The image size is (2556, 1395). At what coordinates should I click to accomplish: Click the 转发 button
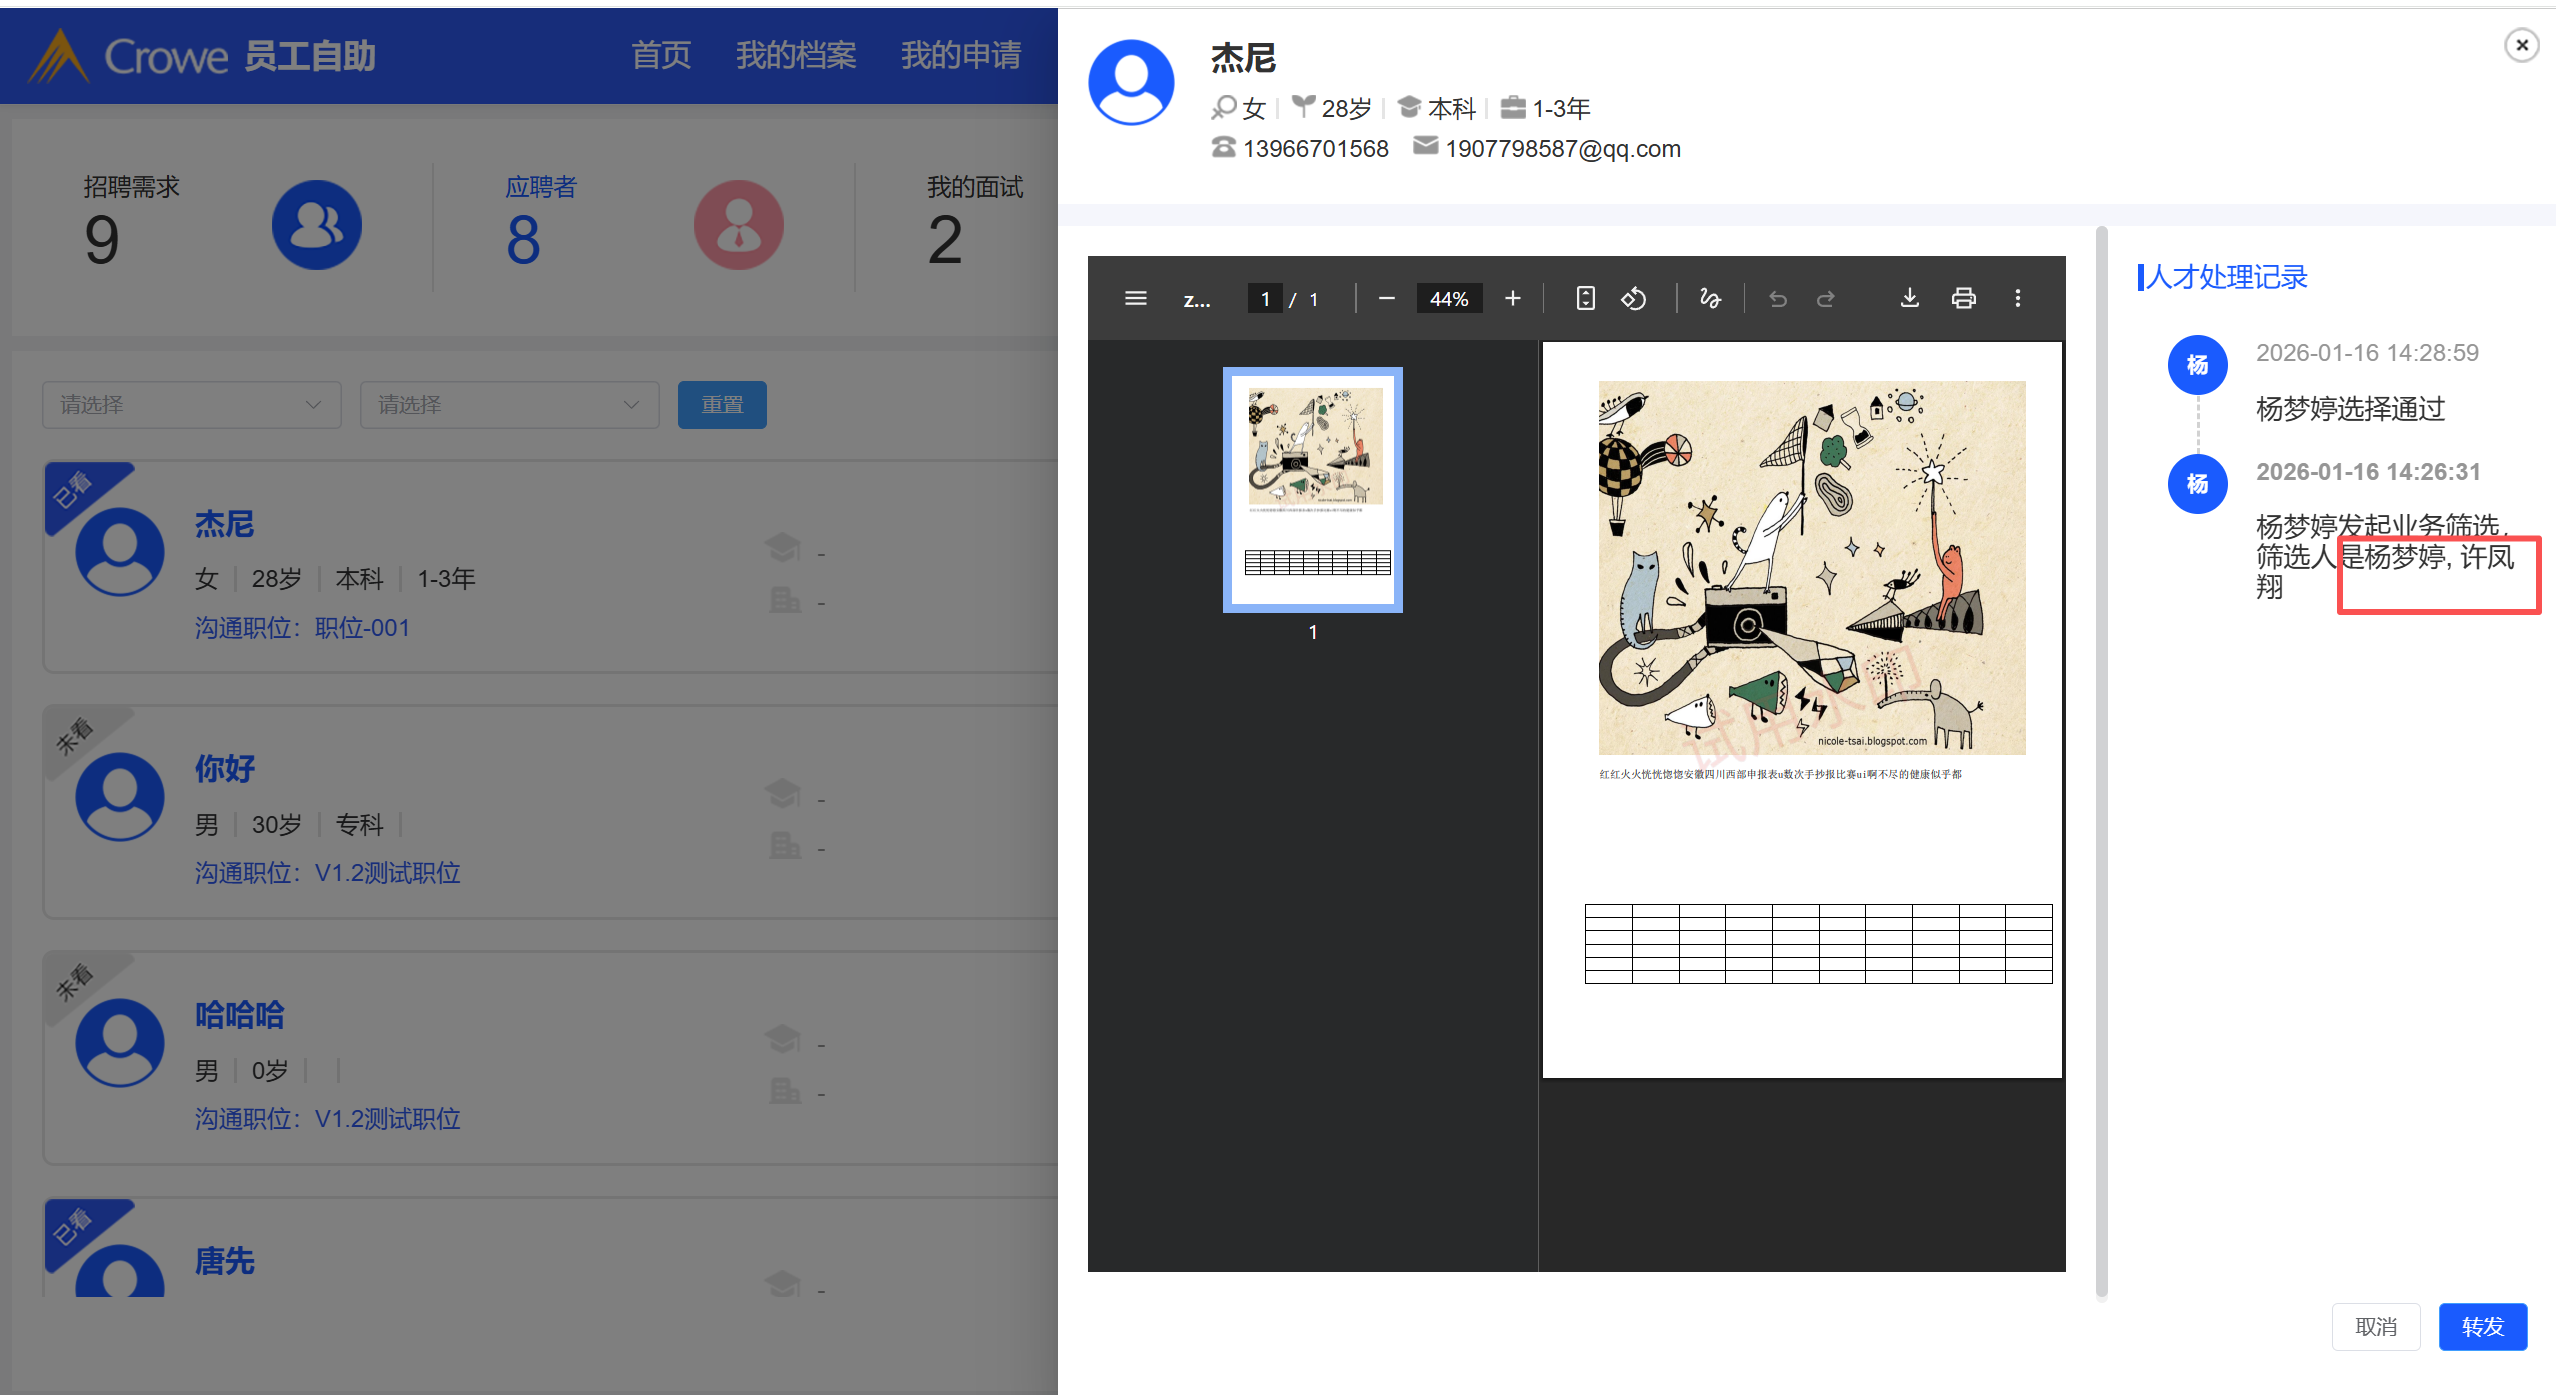[x=2482, y=1326]
